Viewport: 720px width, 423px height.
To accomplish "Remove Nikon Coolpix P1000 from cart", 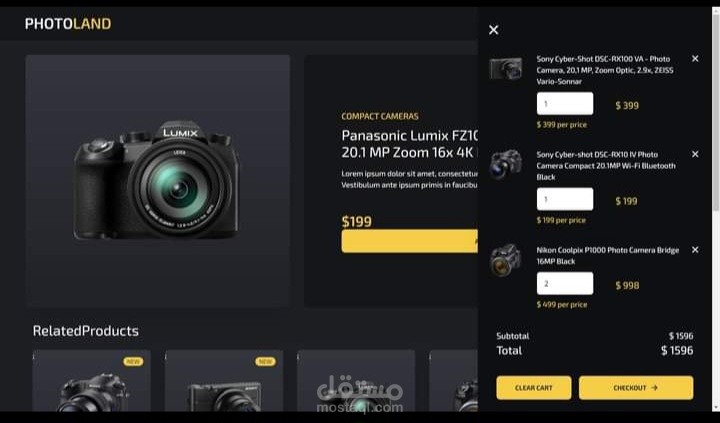I will [x=695, y=250].
